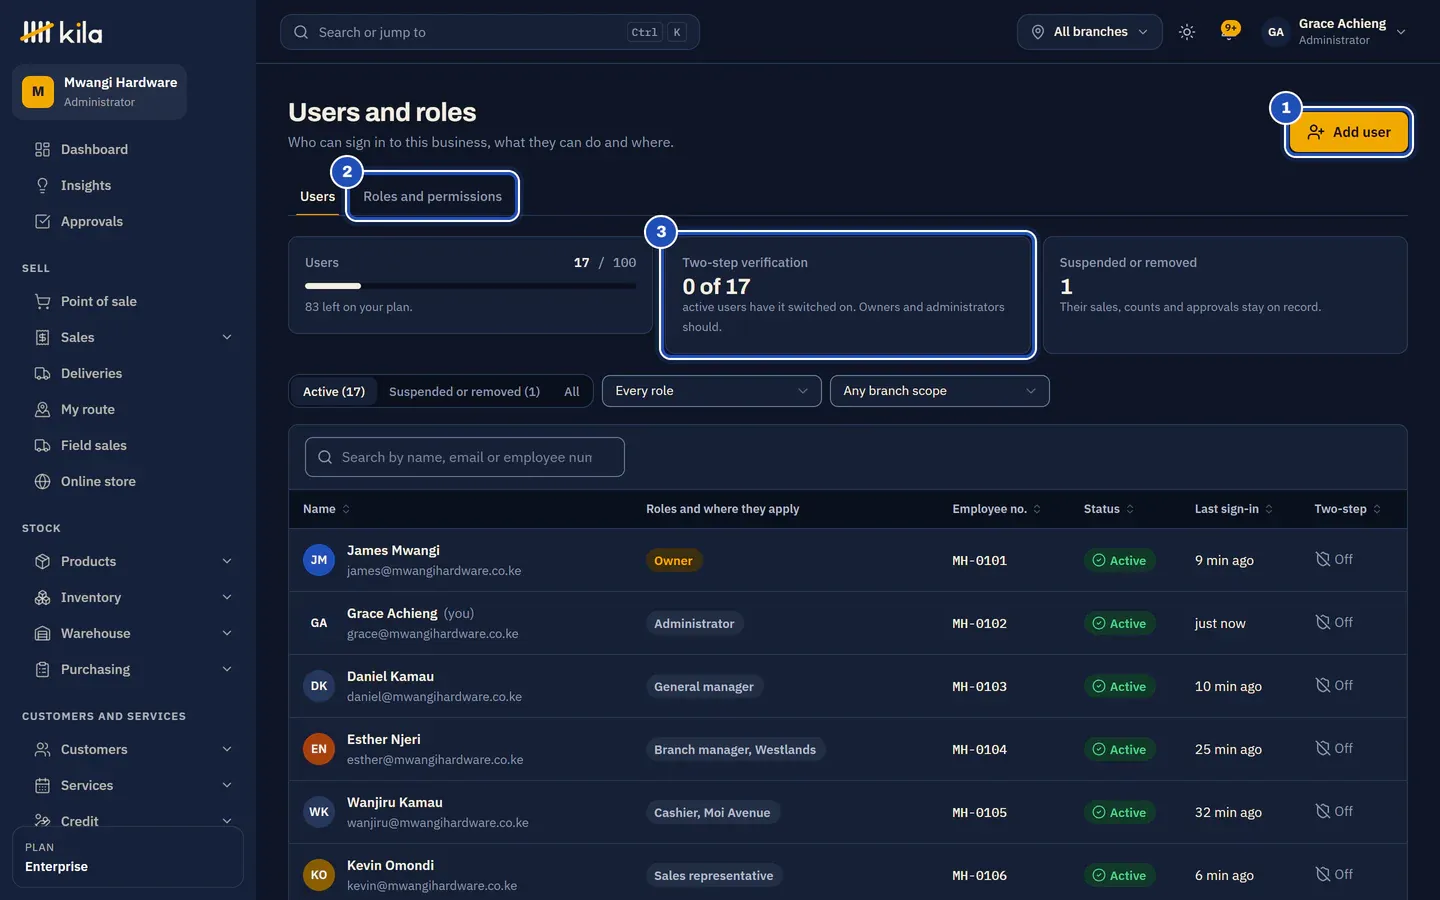Show Suspended or removed (1) filter
The height and width of the screenshot is (900, 1440).
(464, 392)
